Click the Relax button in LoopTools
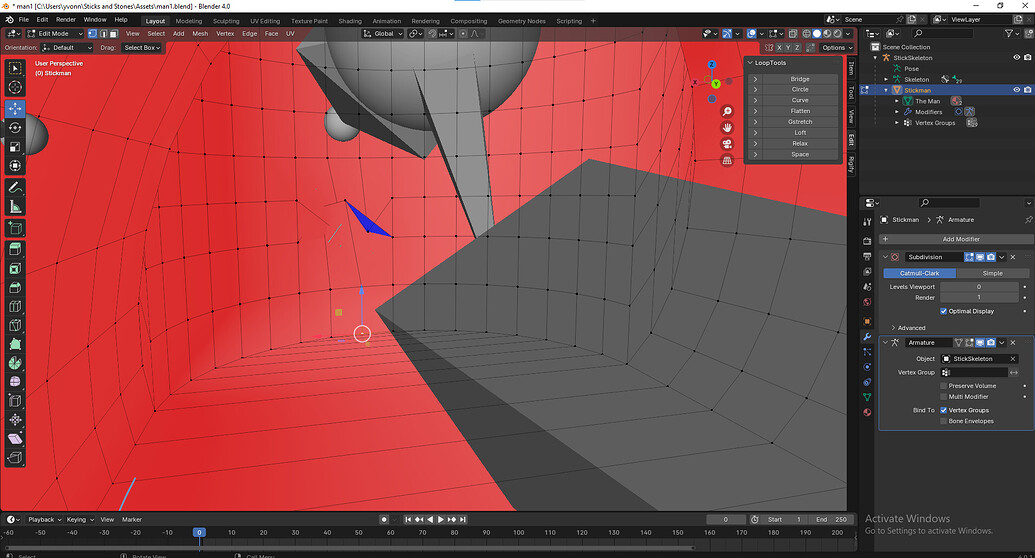This screenshot has height=558, width=1035. (800, 143)
